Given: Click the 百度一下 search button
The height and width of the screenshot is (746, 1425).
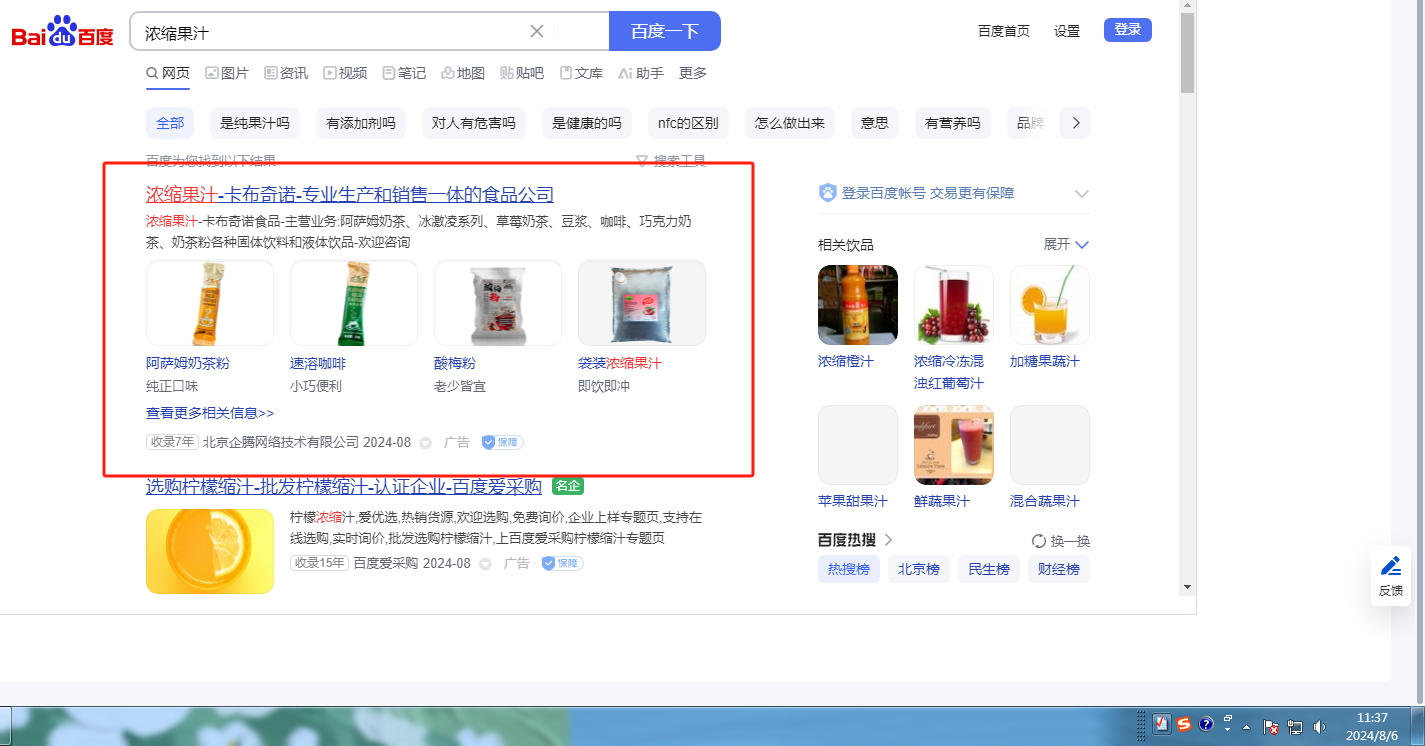Looking at the screenshot, I should coord(665,31).
